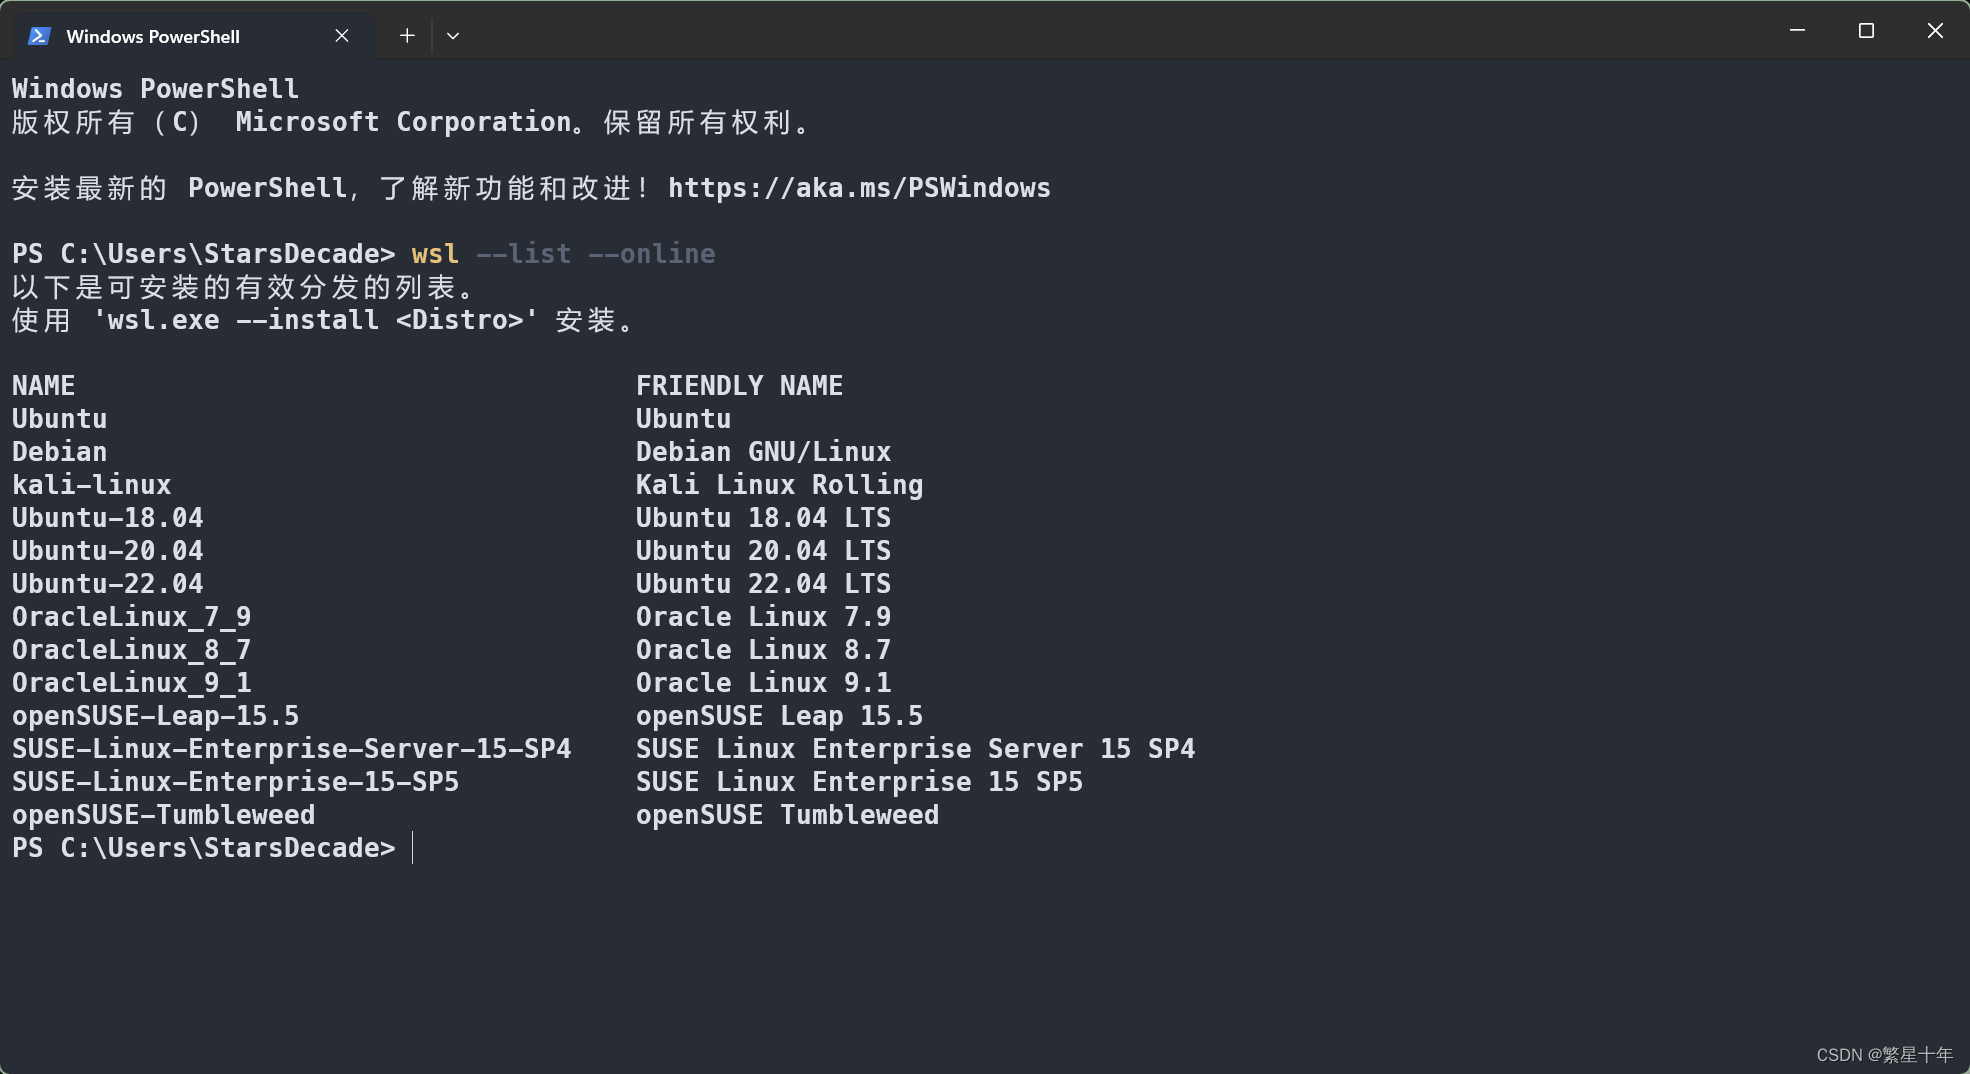Click 'Oracle Linux 7.9' friendly name
The height and width of the screenshot is (1074, 1970).
click(x=763, y=617)
